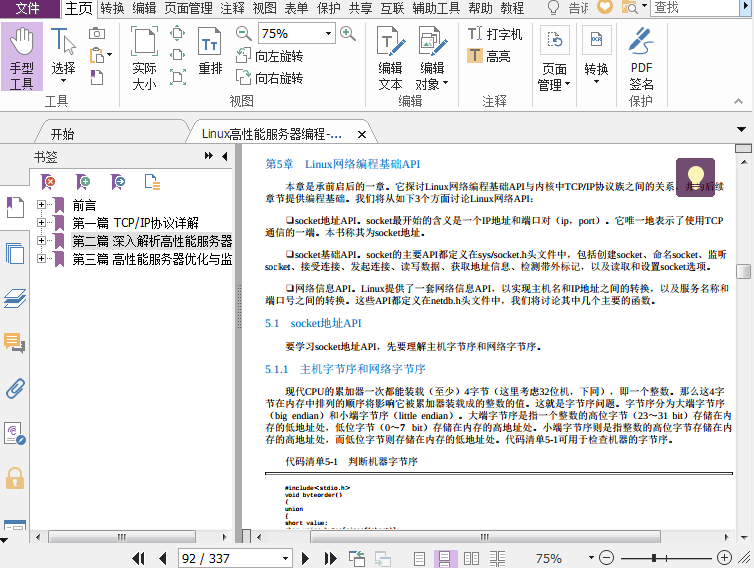Image resolution: width=754 pixels, height=568 pixels.
Task: Open the 文件 (File) menu
Action: point(28,8)
